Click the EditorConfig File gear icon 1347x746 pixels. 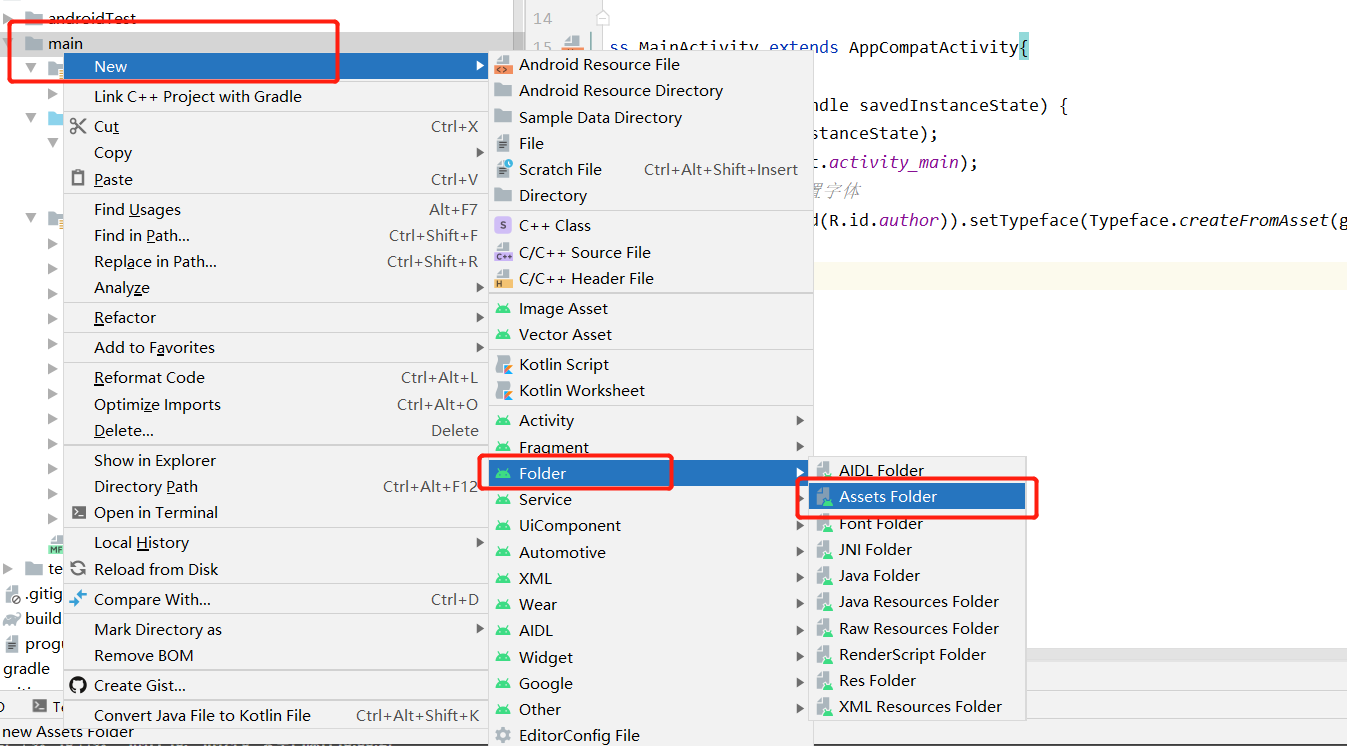click(504, 735)
